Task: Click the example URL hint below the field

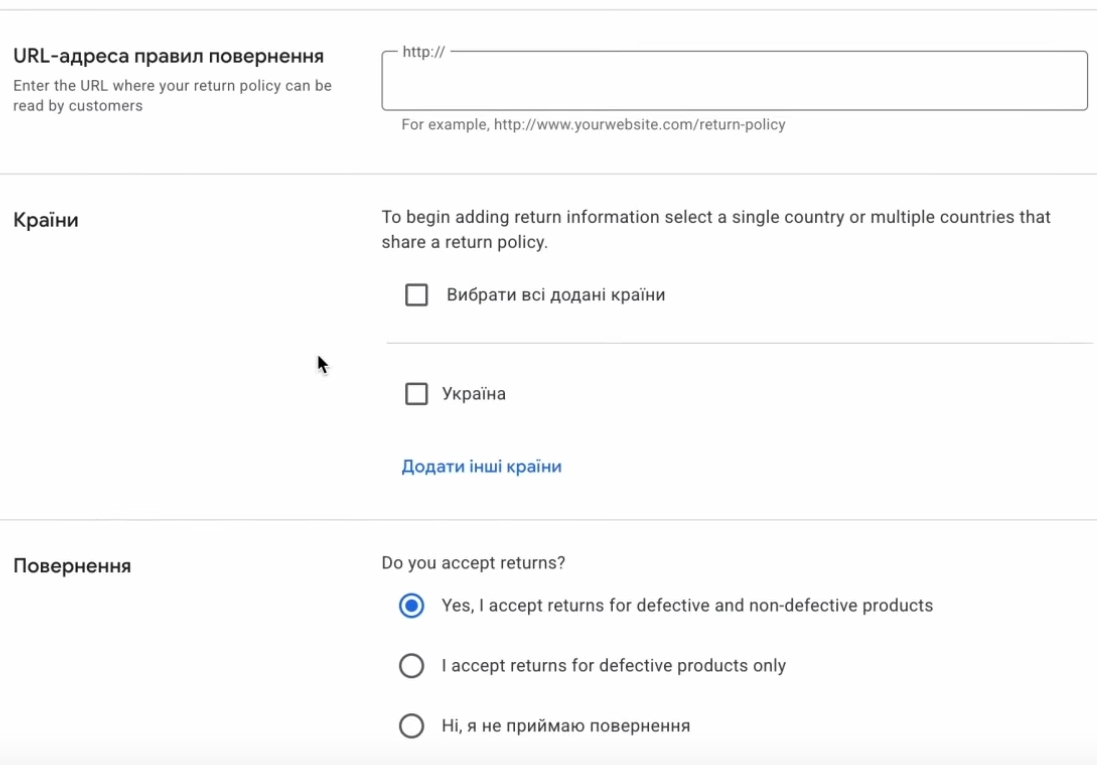Action: [593, 125]
